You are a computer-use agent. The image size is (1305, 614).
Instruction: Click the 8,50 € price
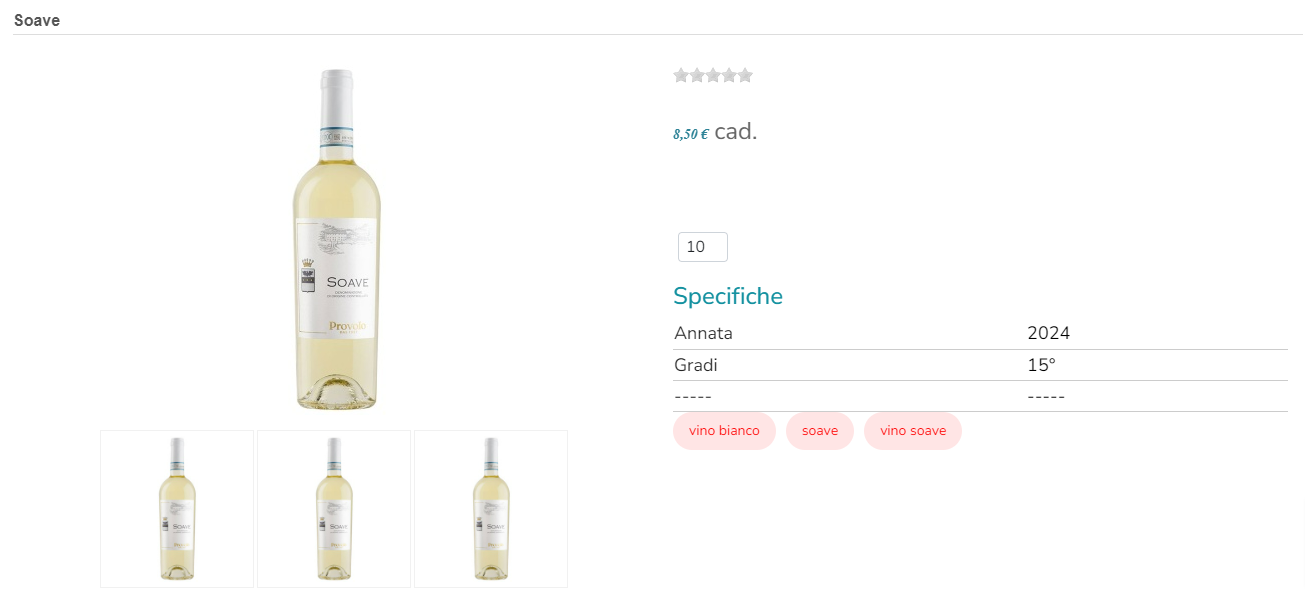pos(691,134)
